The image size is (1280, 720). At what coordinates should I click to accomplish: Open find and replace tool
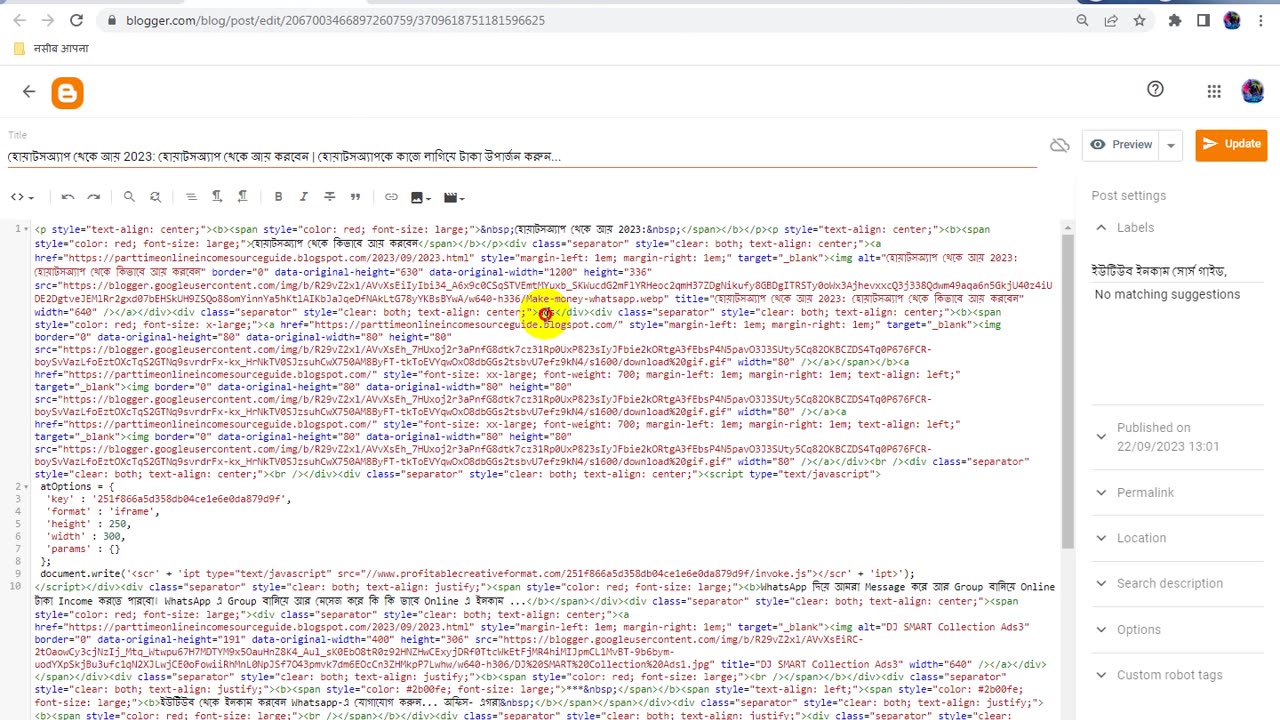pos(155,197)
